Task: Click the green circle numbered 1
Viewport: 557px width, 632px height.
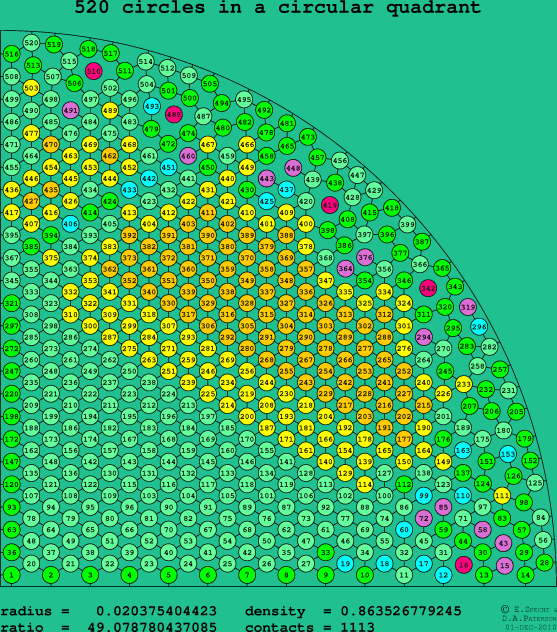Action: pos(11,575)
